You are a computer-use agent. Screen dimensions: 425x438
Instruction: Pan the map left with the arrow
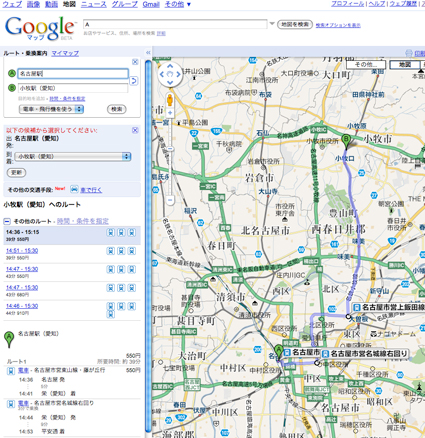pyautogui.click(x=162, y=74)
